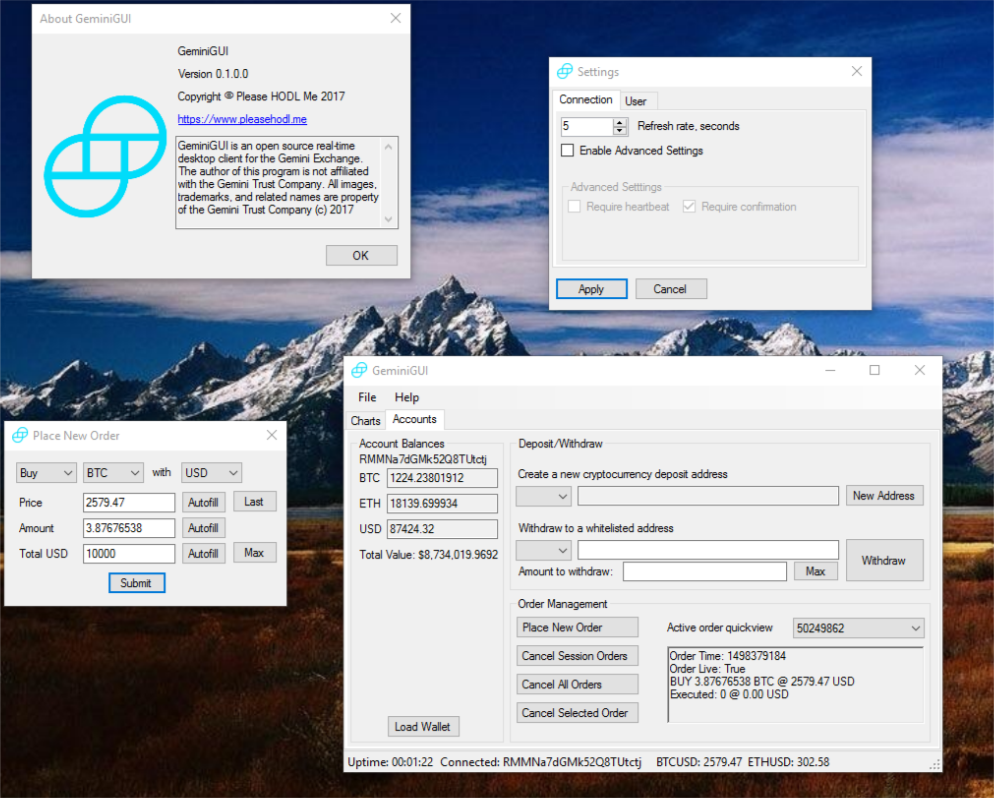Increase refresh rate with up spinner arrow
Viewport: 994px width, 798px height.
pos(620,122)
